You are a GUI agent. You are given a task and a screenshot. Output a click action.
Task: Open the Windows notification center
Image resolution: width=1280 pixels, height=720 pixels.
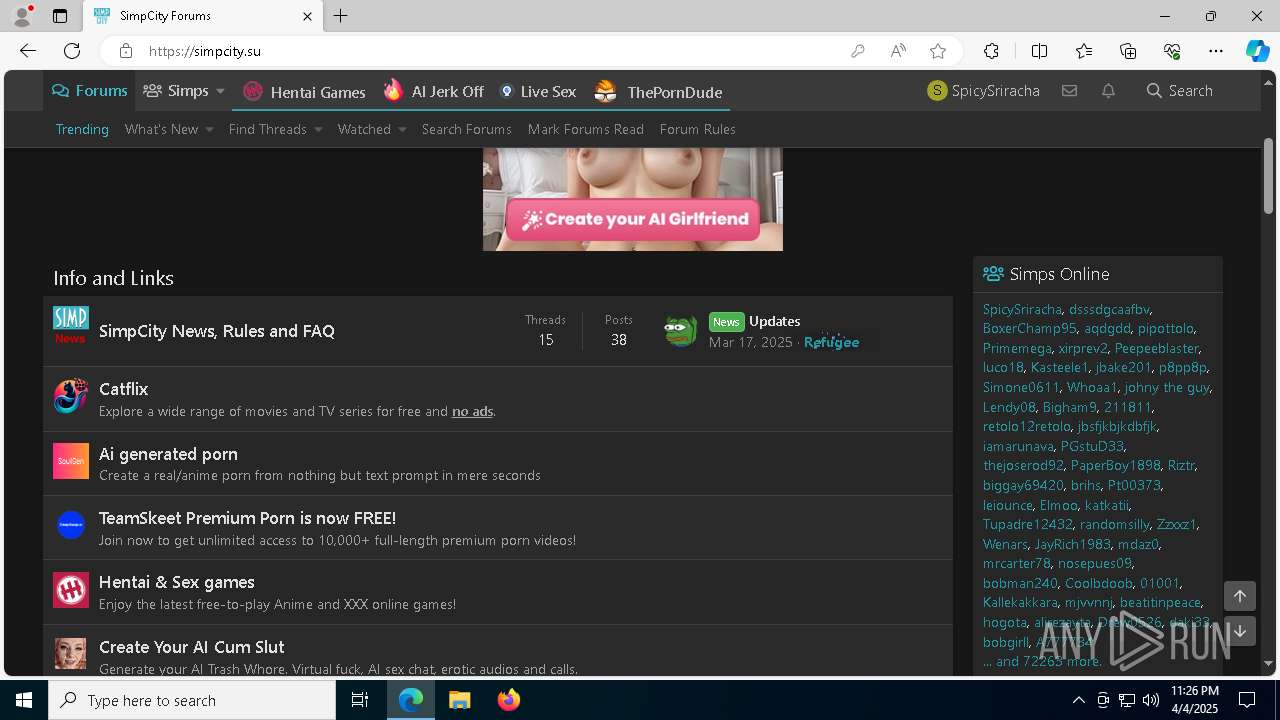point(1247,700)
